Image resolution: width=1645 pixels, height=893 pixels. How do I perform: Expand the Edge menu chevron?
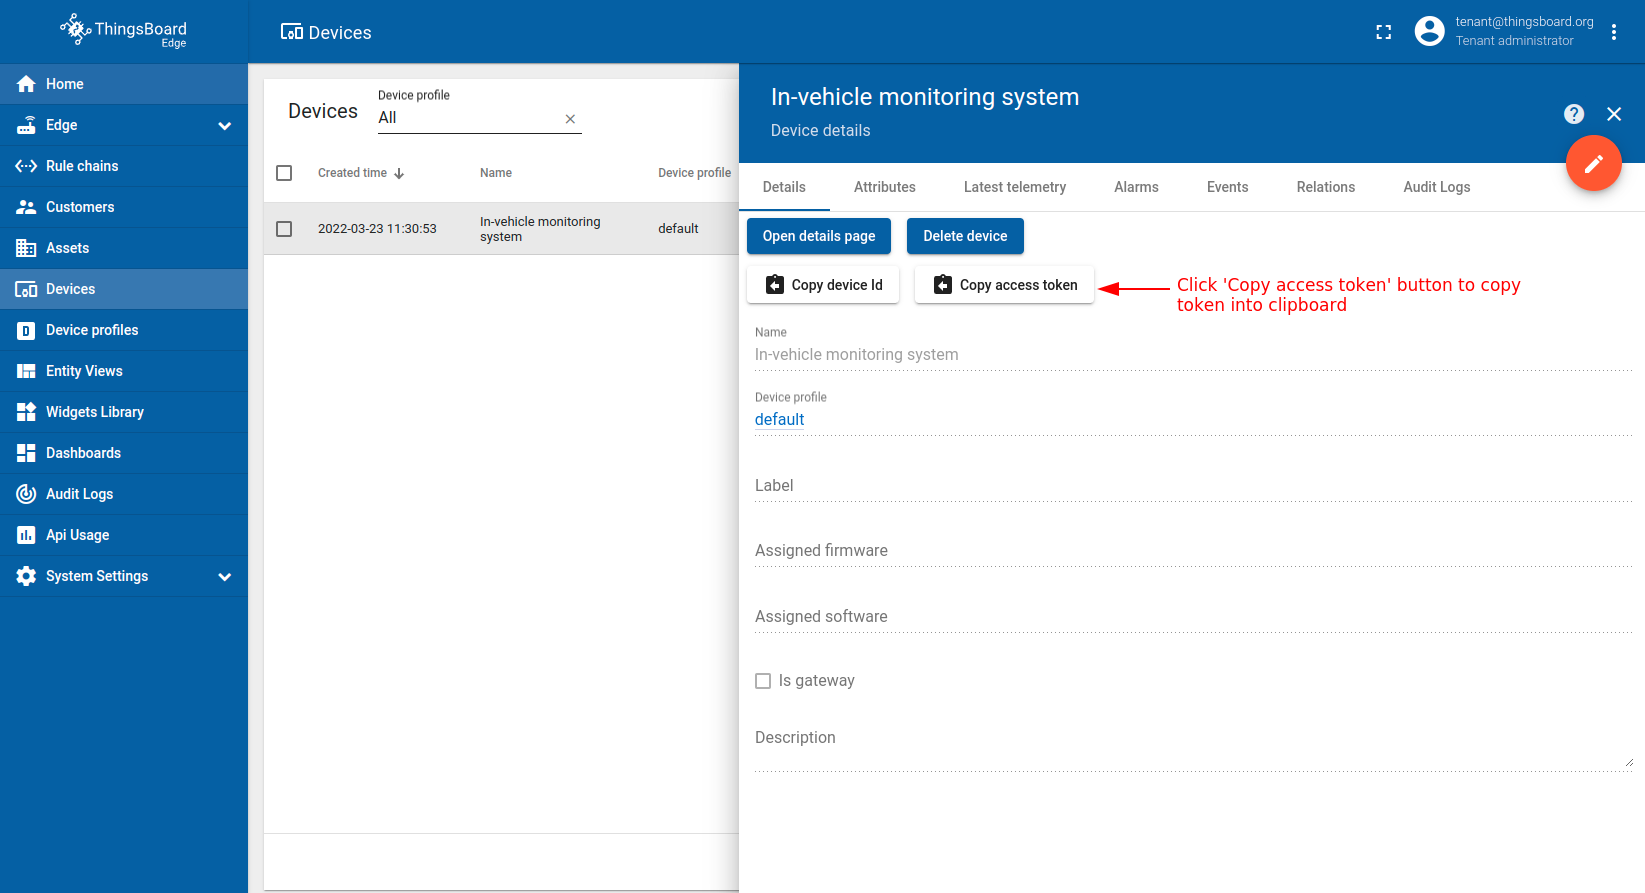tap(225, 126)
